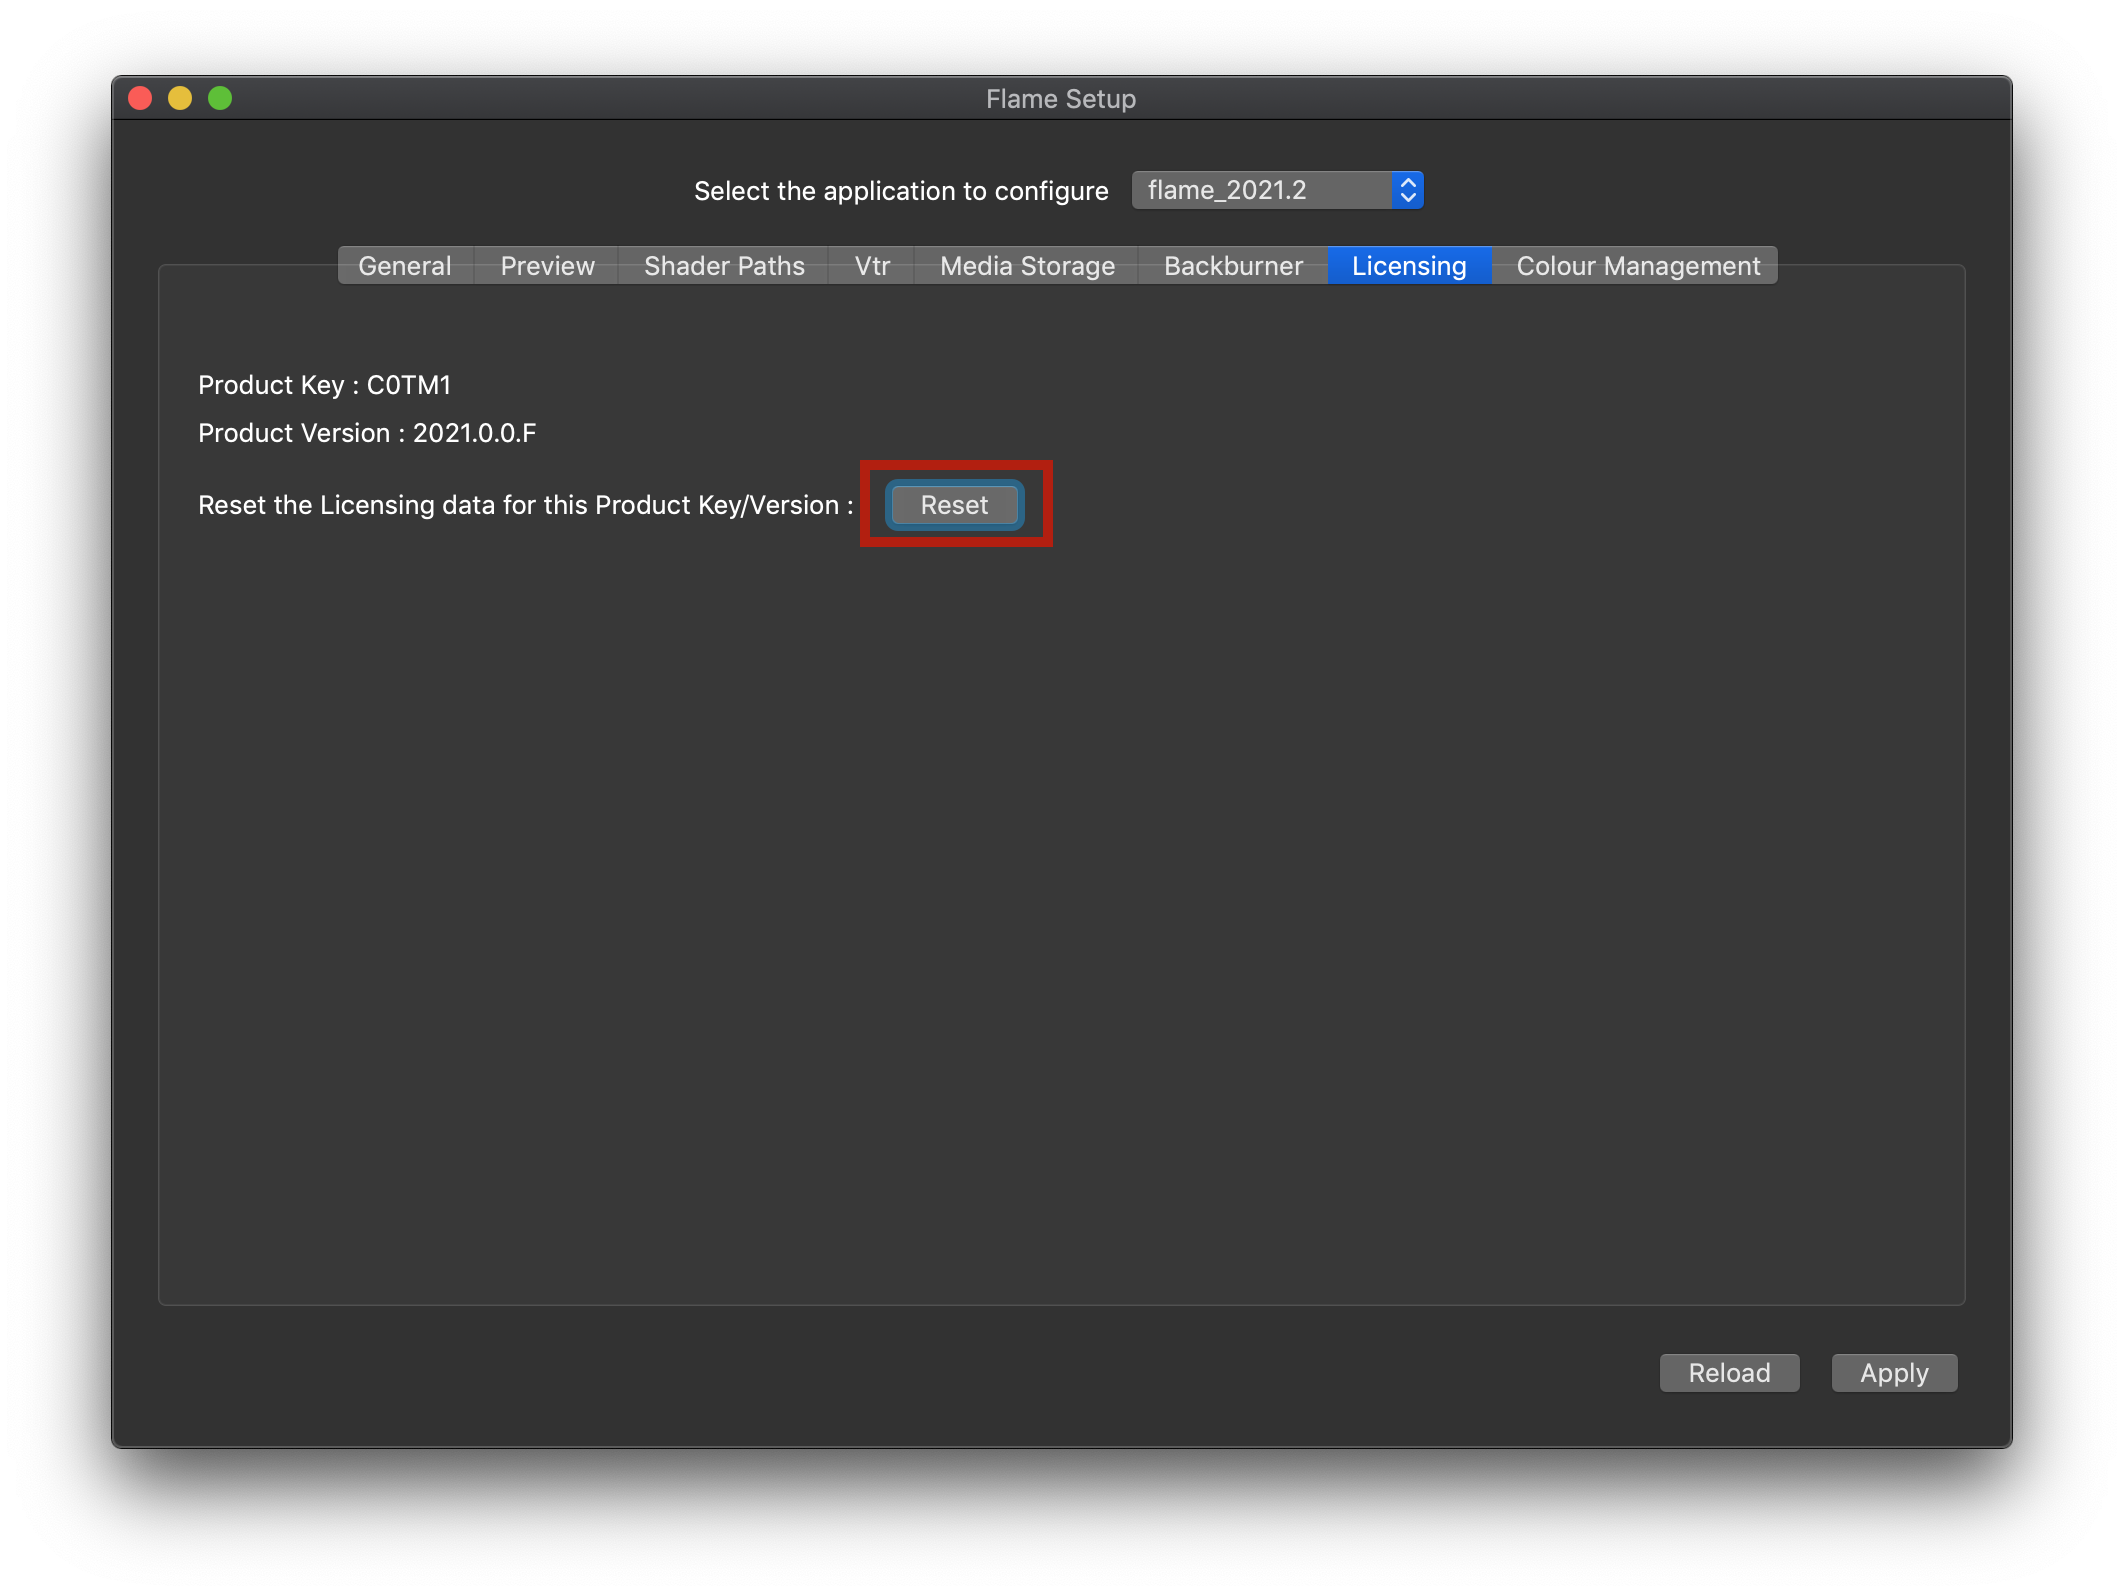Switch to the Vtr tab
The image size is (2124, 1596).
click(870, 265)
